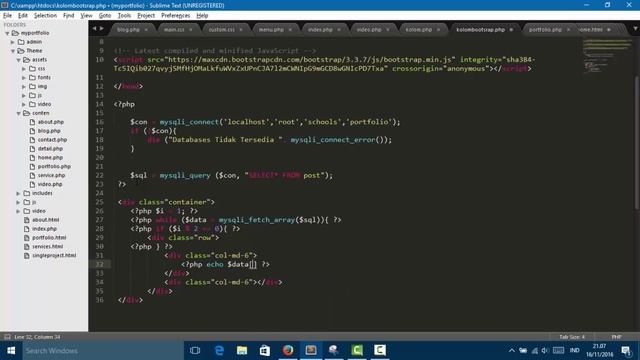The width and height of the screenshot is (640, 360).
Task: Open singleproject.html in the sidebar
Action: click(54, 256)
